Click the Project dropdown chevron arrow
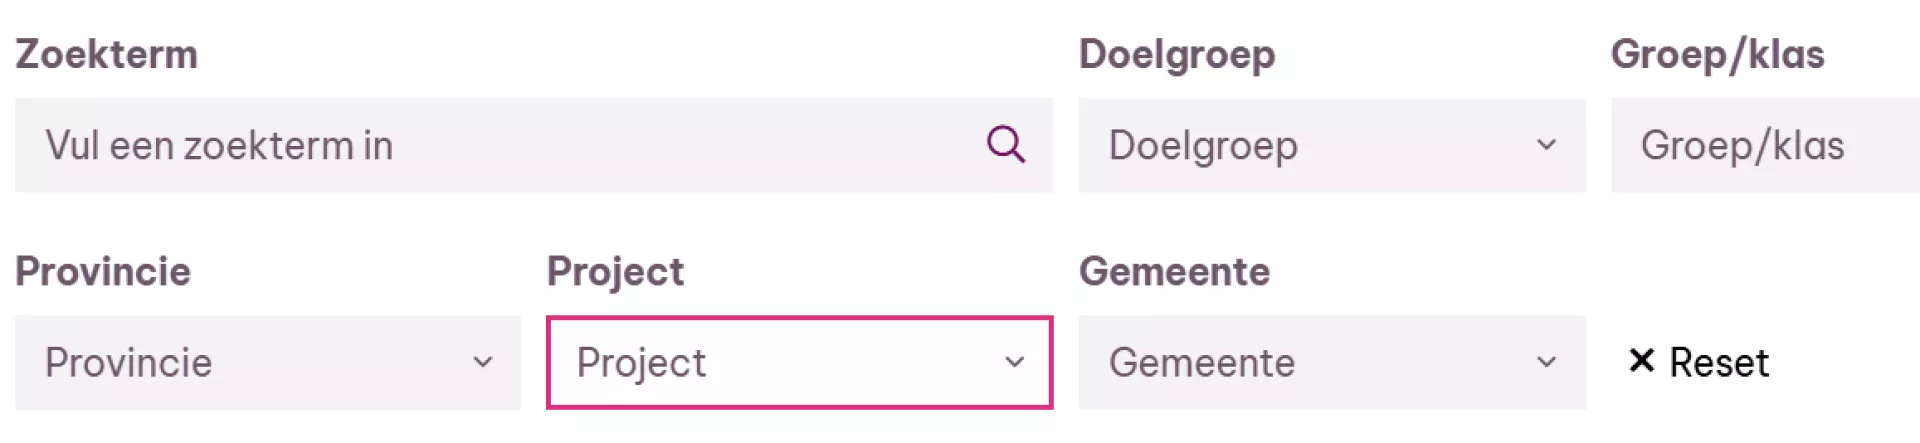This screenshot has height=443, width=1920. [1014, 362]
